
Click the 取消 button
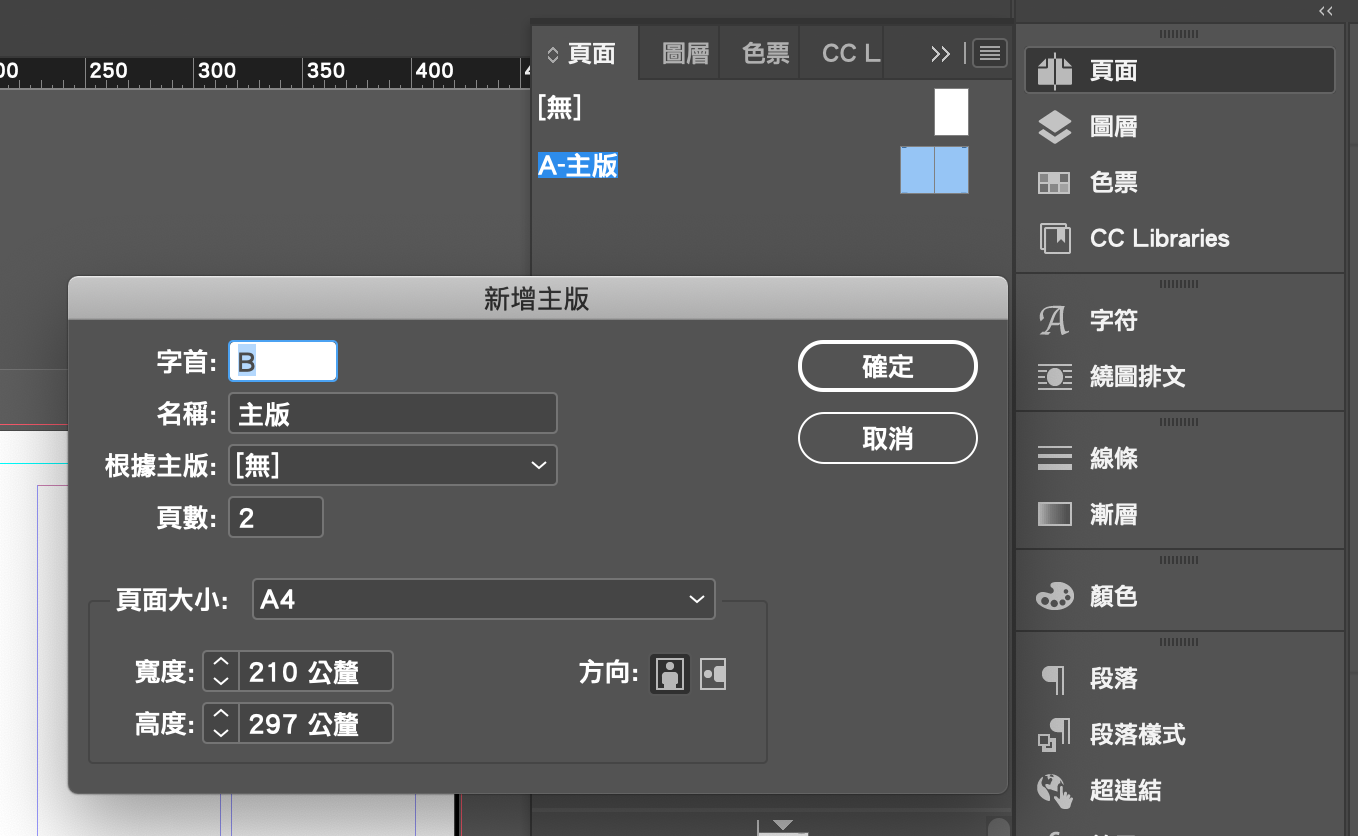click(x=887, y=438)
